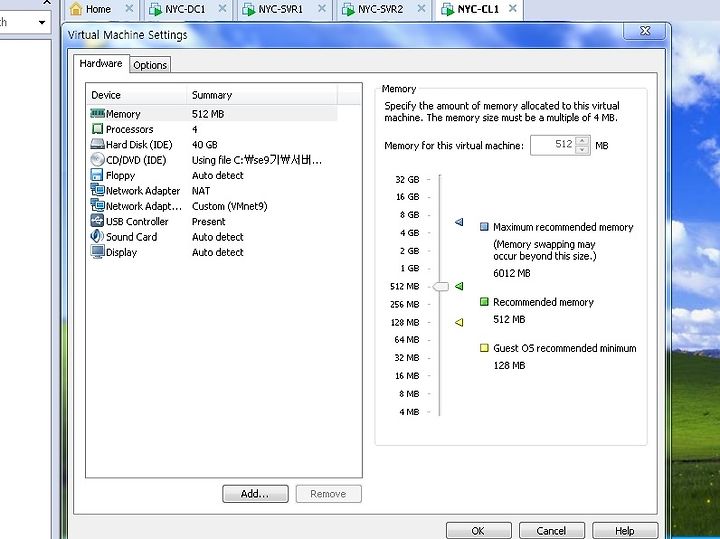Click the Custom (VMnet9) summary text
Viewport: 720px width, 539px height.
[x=230, y=206]
